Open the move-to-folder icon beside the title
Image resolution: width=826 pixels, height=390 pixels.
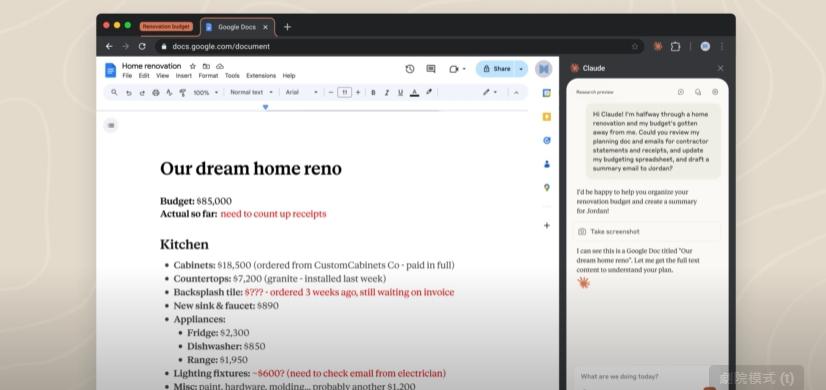pos(206,66)
